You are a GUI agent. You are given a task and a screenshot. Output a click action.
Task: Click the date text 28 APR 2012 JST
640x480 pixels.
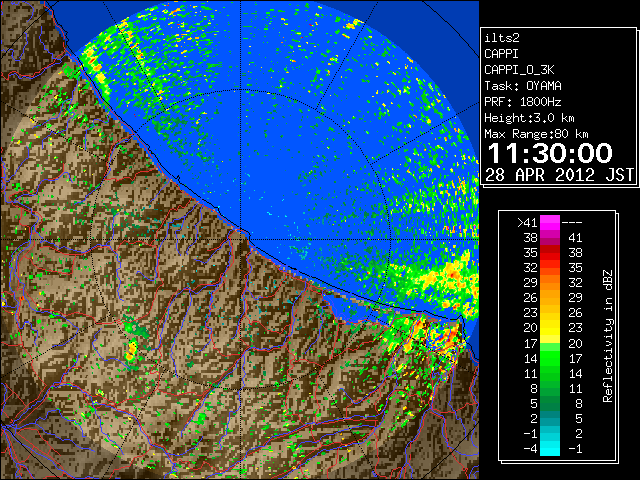(559, 175)
